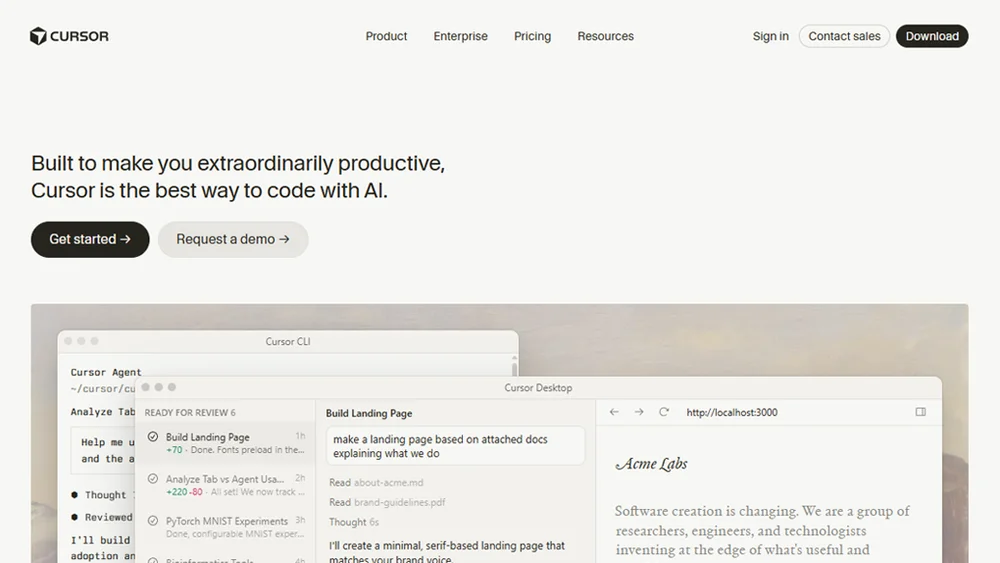Click Request a demo button

click(233, 239)
